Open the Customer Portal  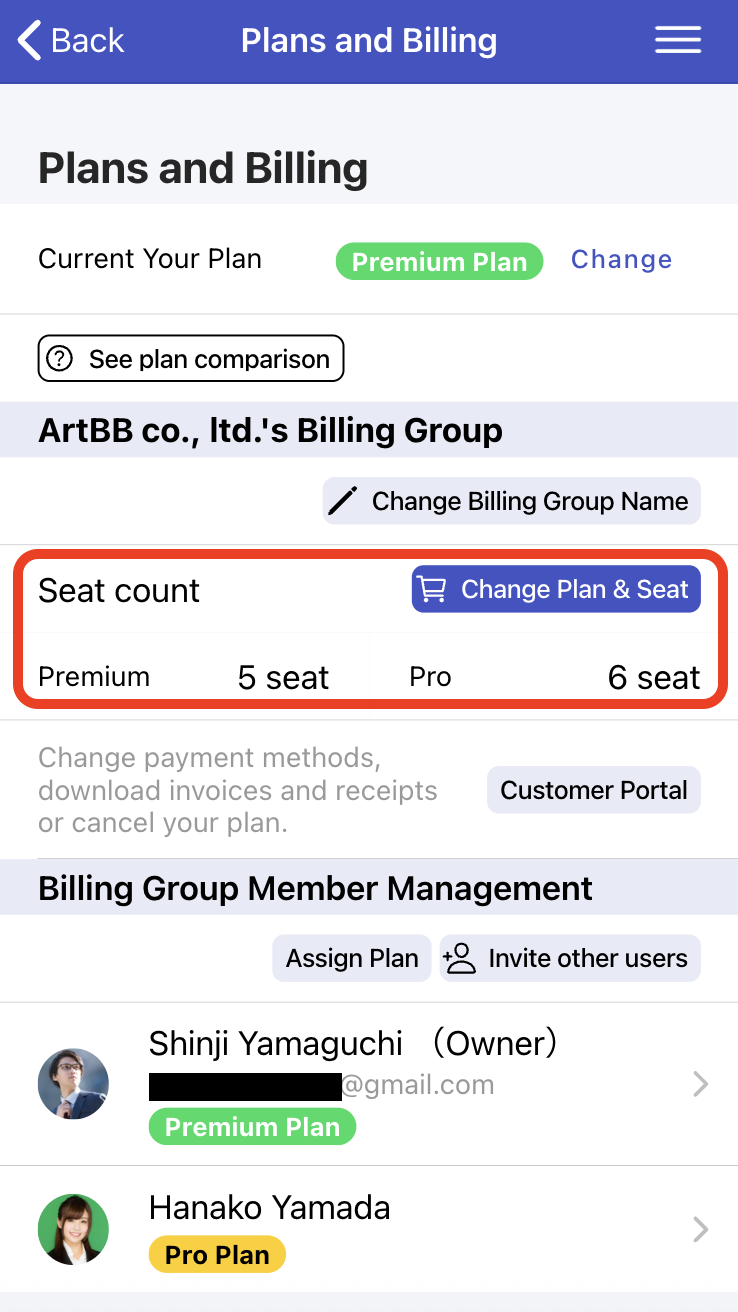click(x=594, y=790)
